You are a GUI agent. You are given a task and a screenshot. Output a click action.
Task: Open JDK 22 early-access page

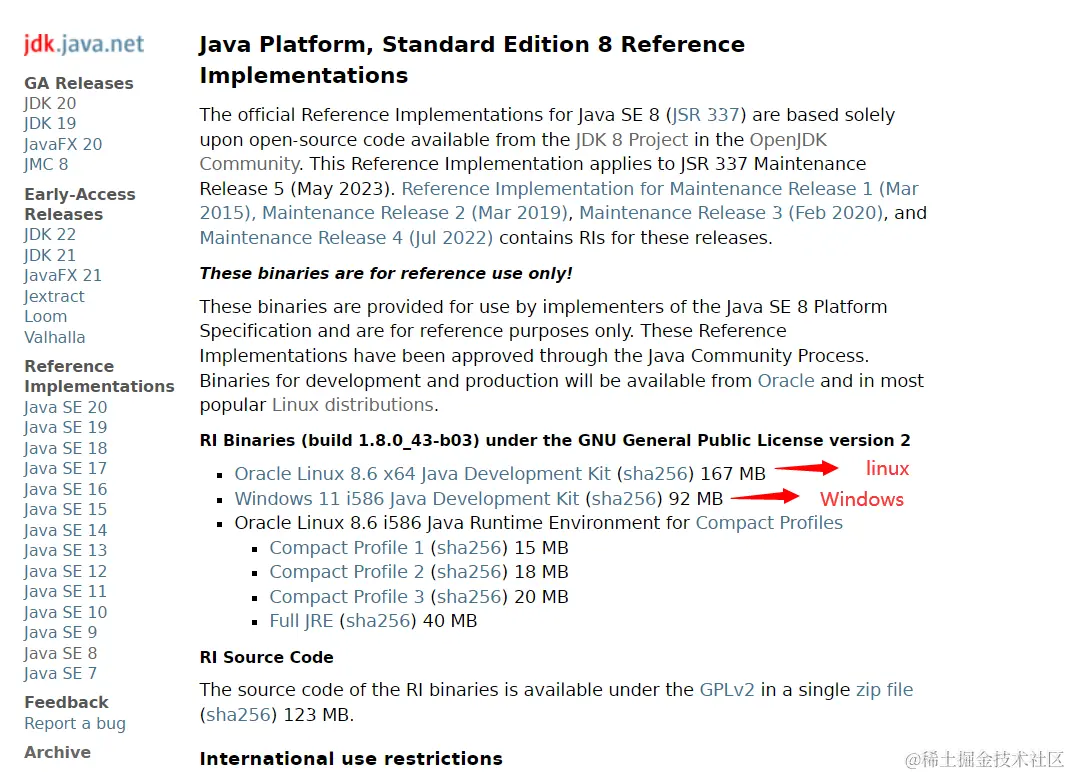point(50,234)
